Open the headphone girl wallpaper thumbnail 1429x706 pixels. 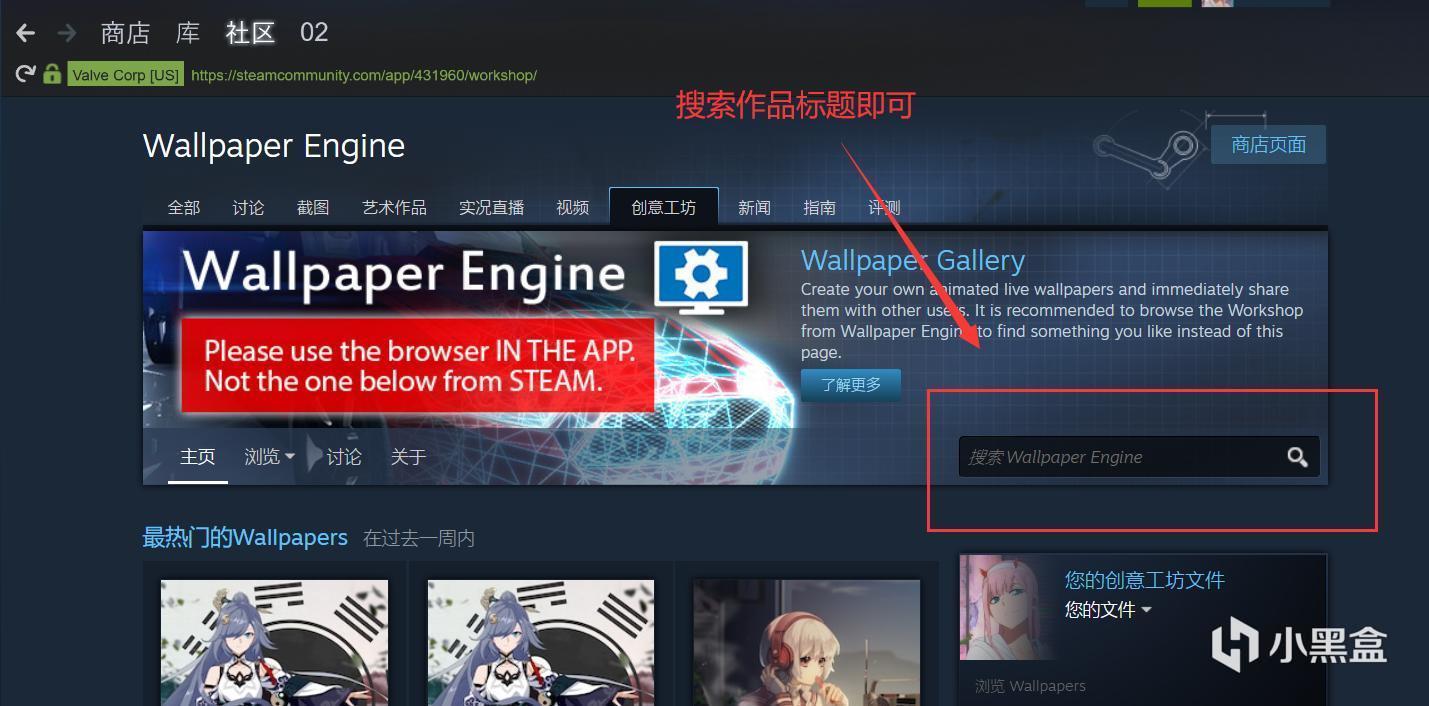click(x=807, y=643)
